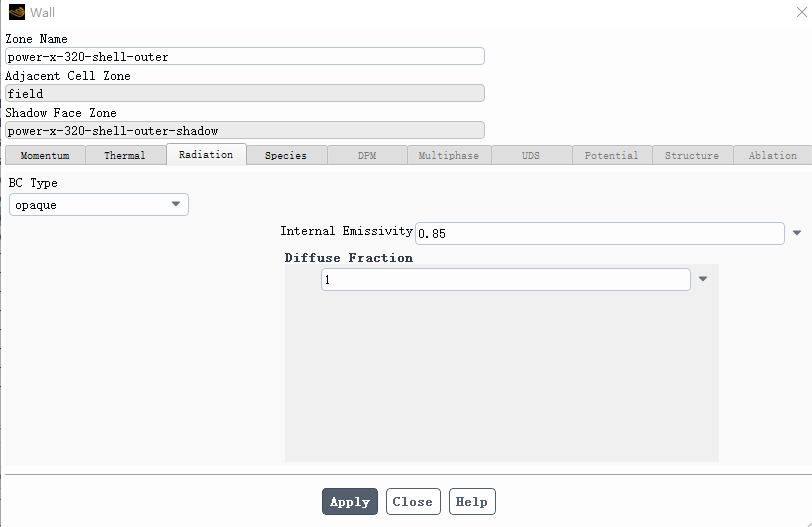Screen dimensions: 812x527
Task: Click the Ansys Fluent logo icon
Action: point(16,13)
